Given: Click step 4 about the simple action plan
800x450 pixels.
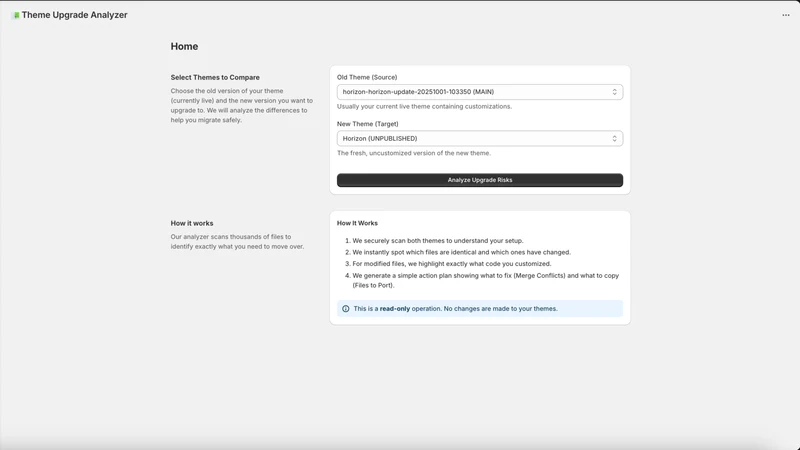Looking at the screenshot, I should coord(485,280).
